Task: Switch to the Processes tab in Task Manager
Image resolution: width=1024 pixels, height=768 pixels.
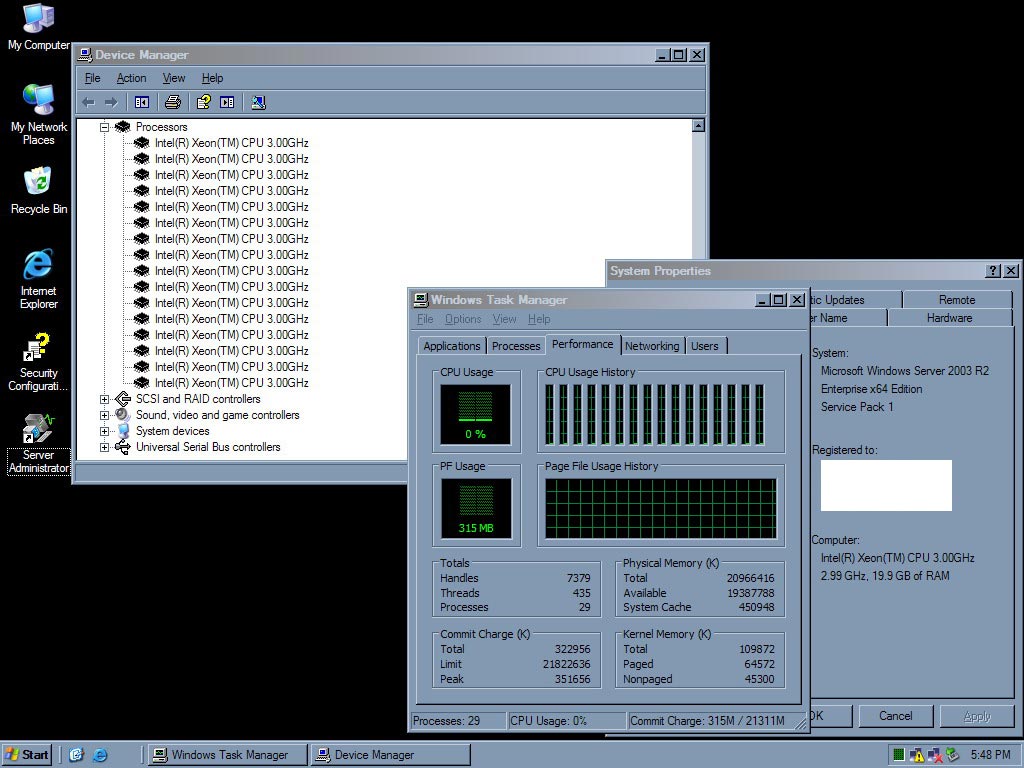Action: pyautogui.click(x=516, y=346)
